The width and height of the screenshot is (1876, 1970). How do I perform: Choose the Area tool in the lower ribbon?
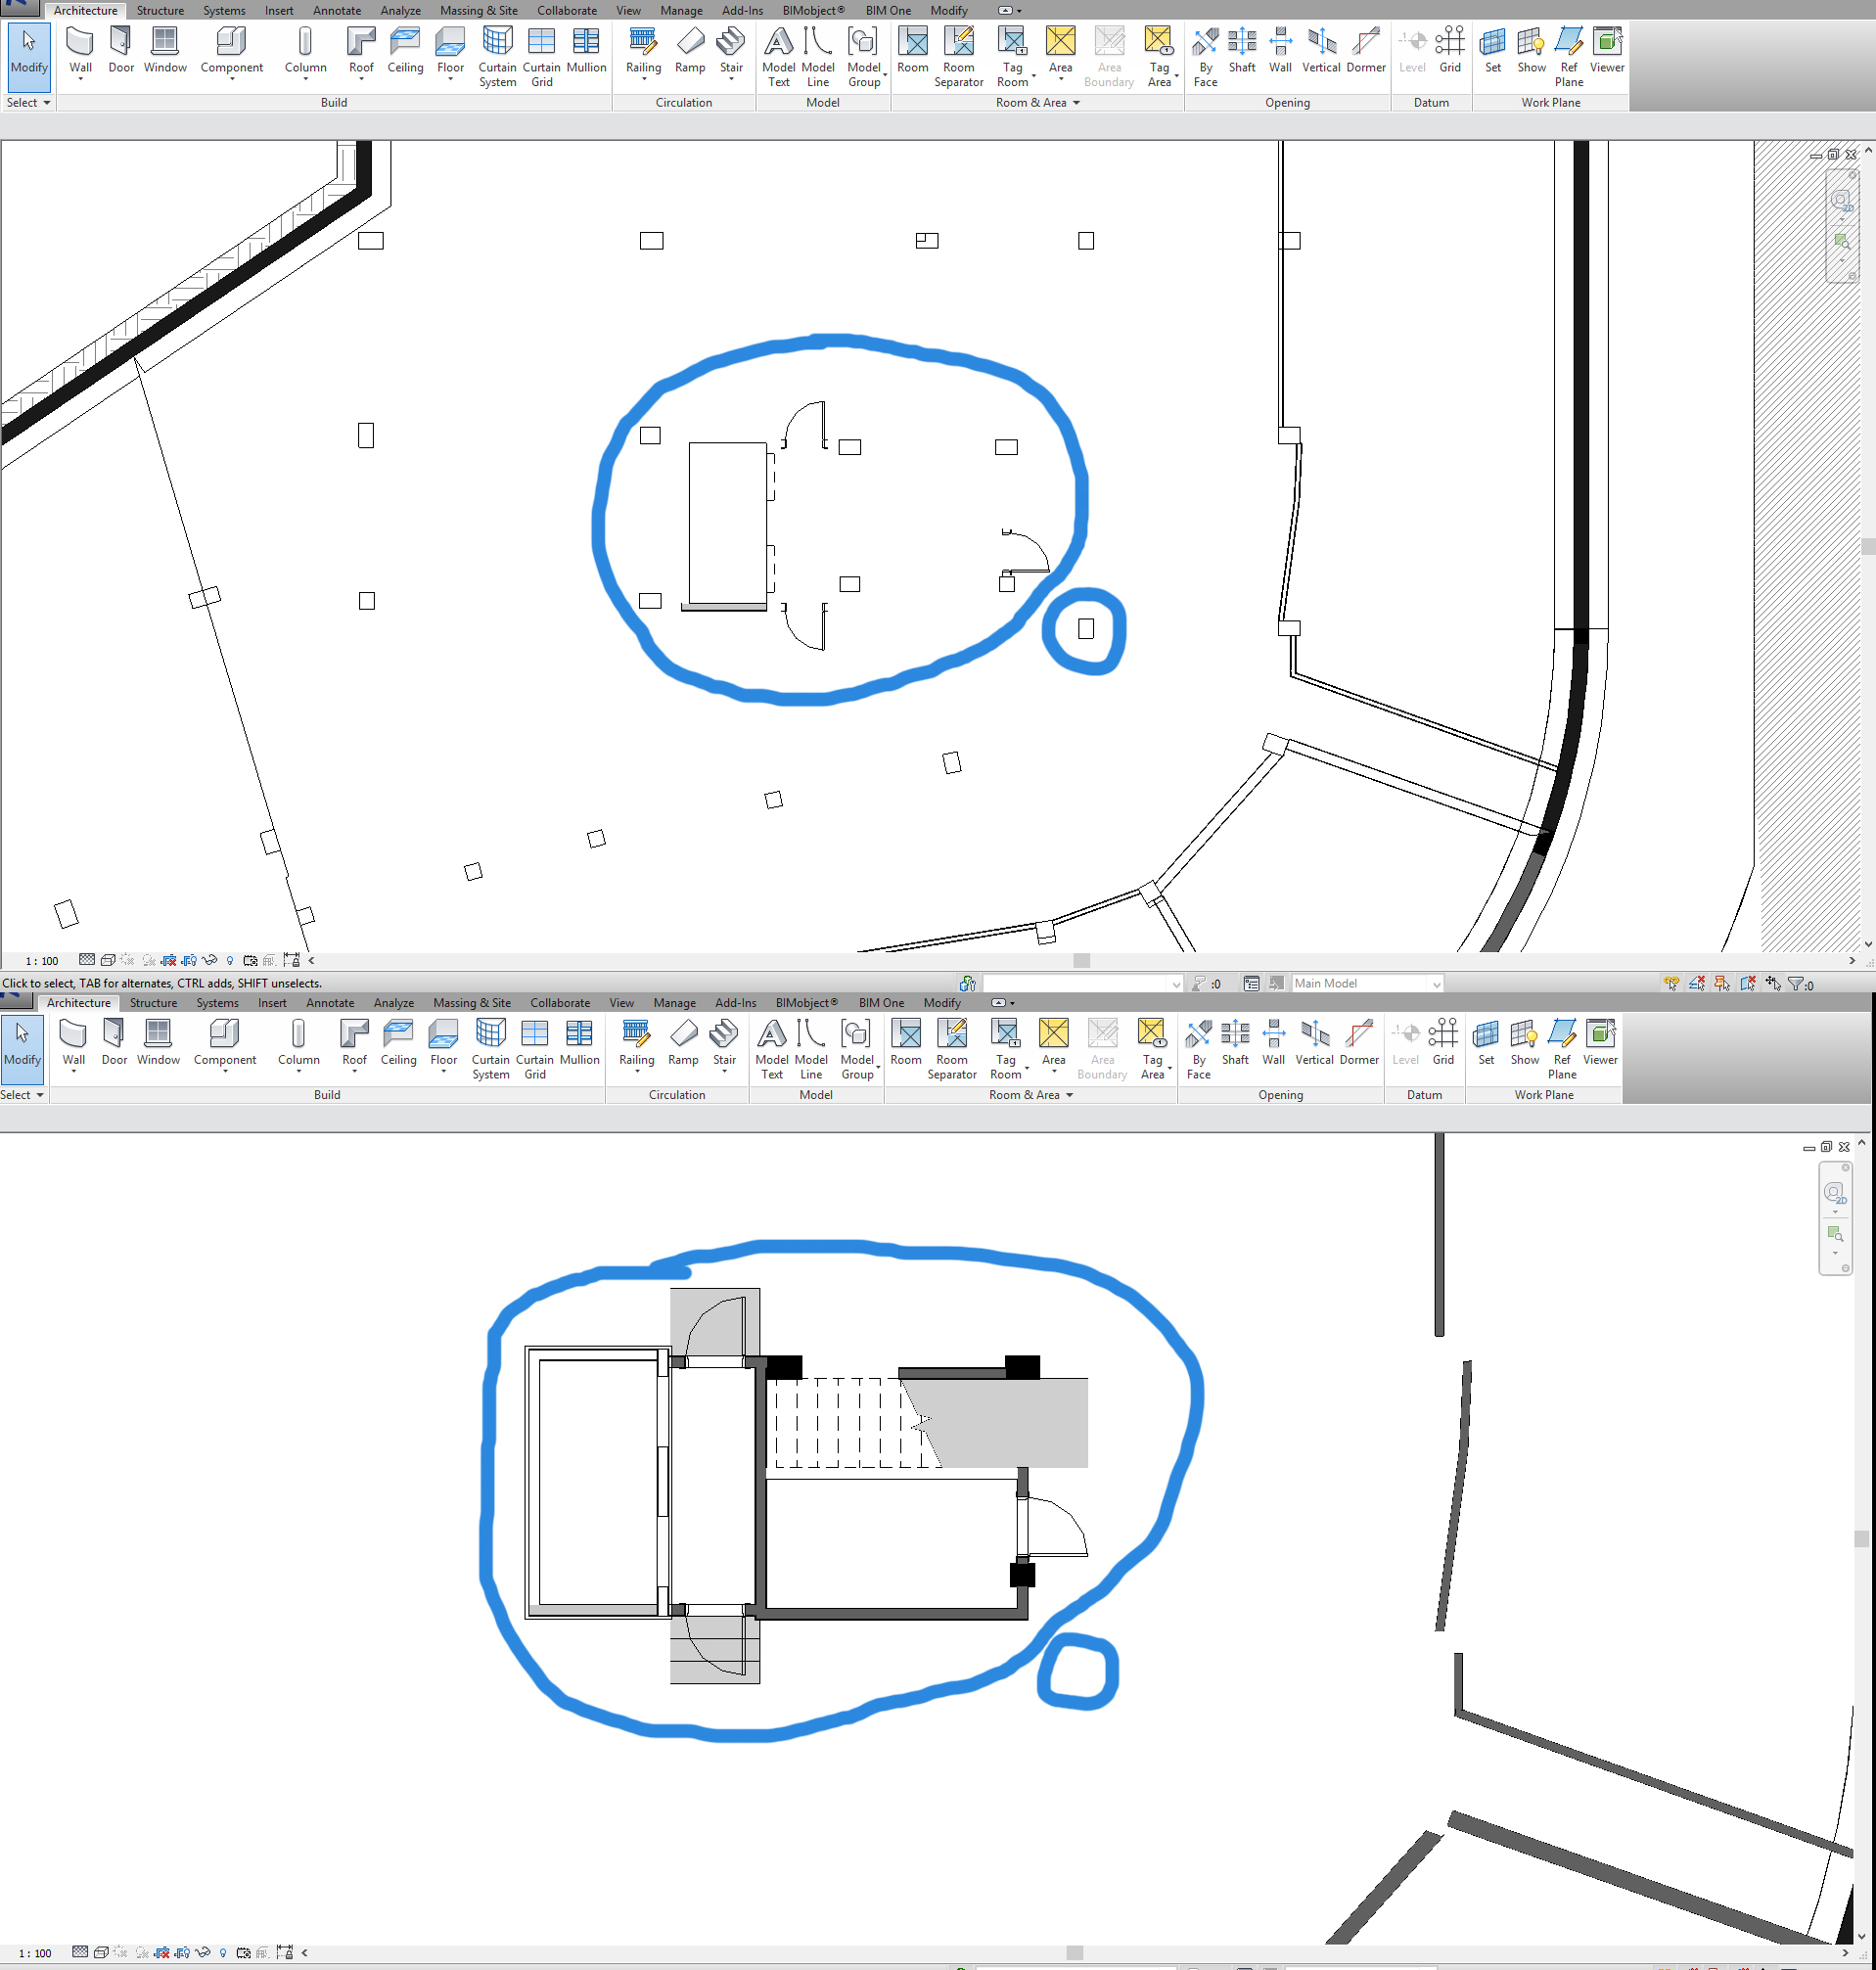pyautogui.click(x=1054, y=1044)
